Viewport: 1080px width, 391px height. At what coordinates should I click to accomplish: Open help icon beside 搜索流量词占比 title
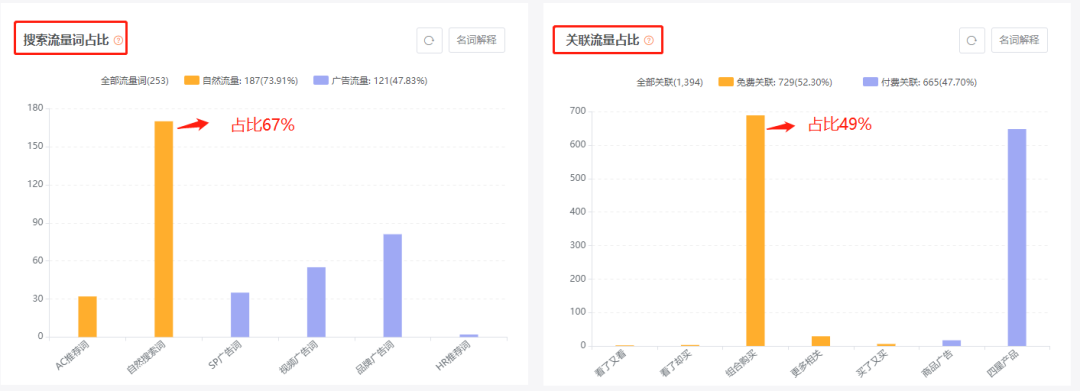click(x=118, y=41)
